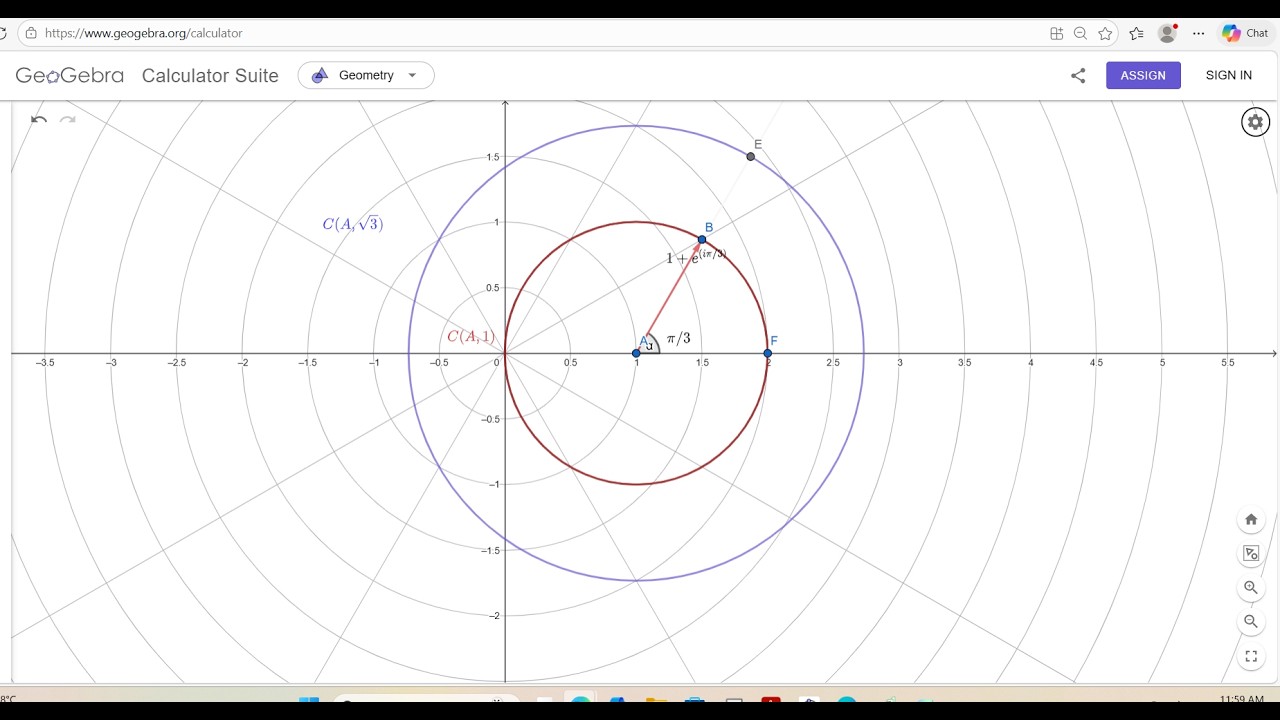Open the browser favorites list
Image resolution: width=1280 pixels, height=720 pixels.
1136,33
